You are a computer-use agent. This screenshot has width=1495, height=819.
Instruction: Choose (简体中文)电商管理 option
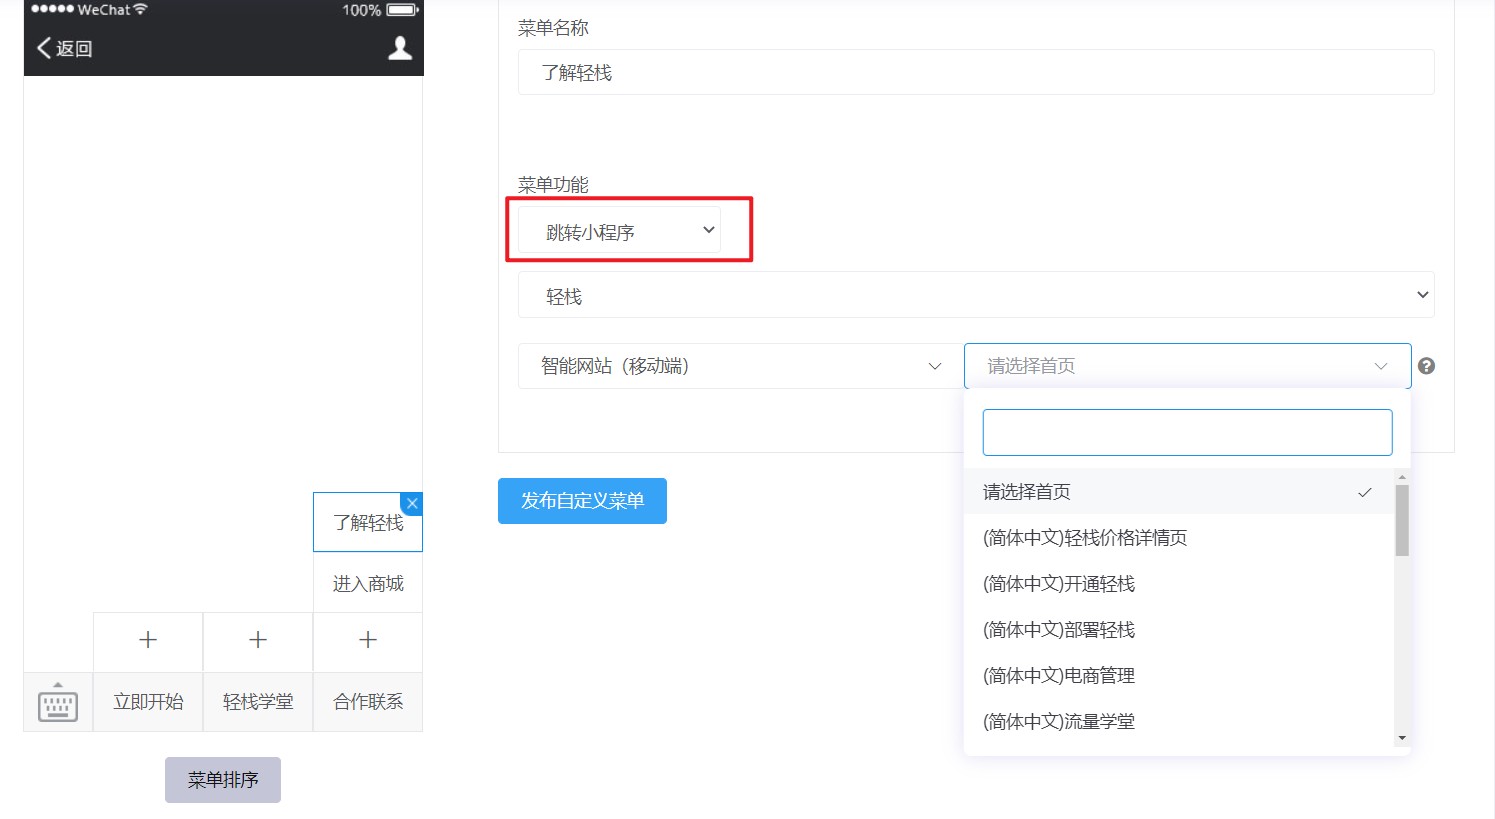[1179, 676]
